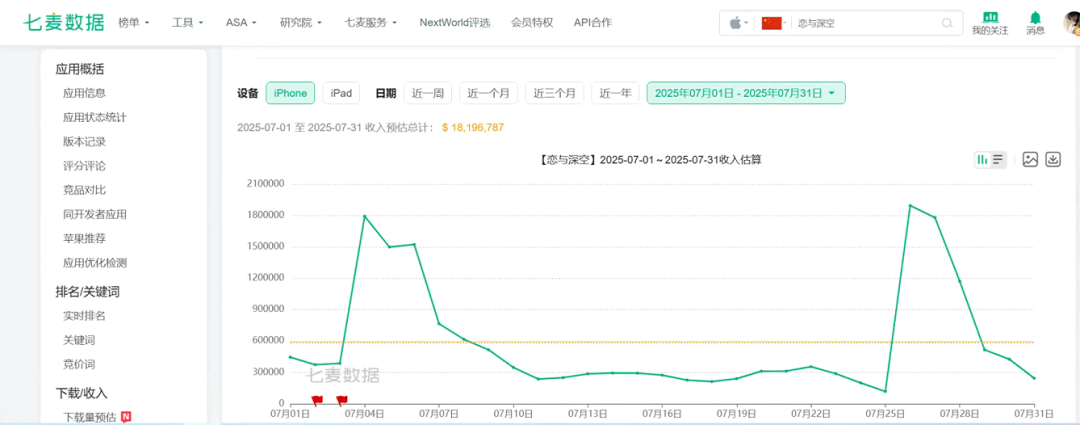Image resolution: width=1080 pixels, height=425 pixels.
Task: Open NextWorld评选 page
Action: 455,23
